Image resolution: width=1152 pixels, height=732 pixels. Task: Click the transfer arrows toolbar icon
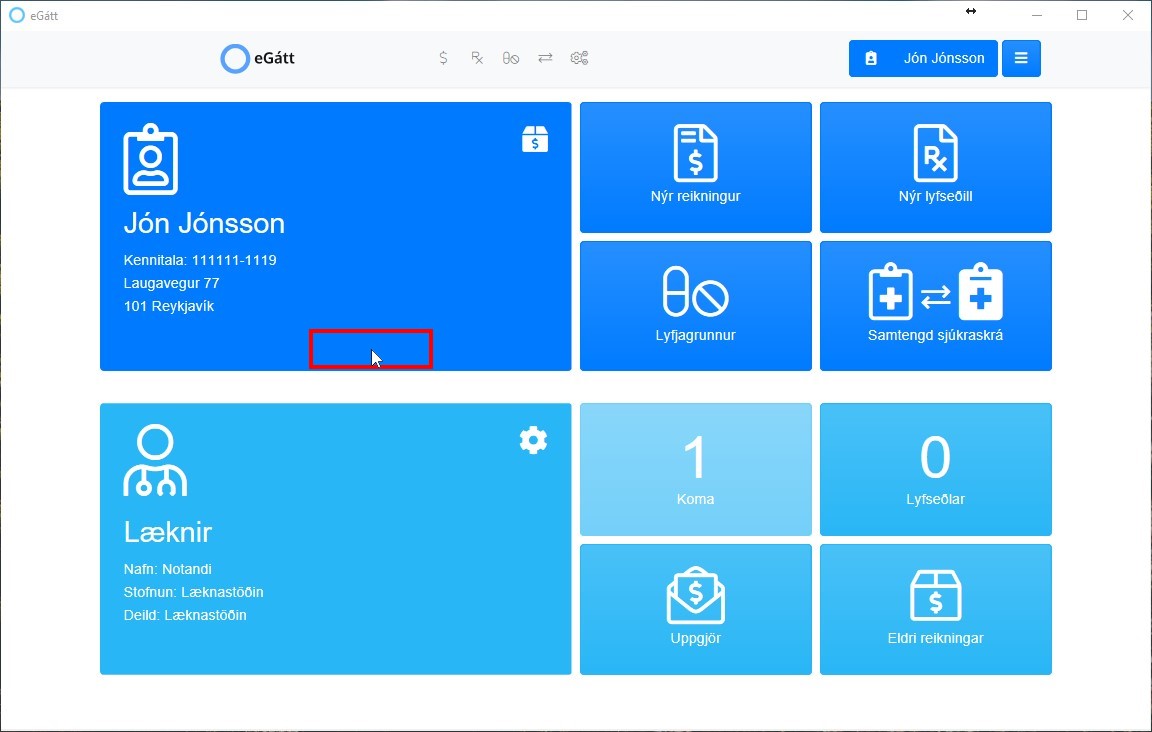click(545, 57)
